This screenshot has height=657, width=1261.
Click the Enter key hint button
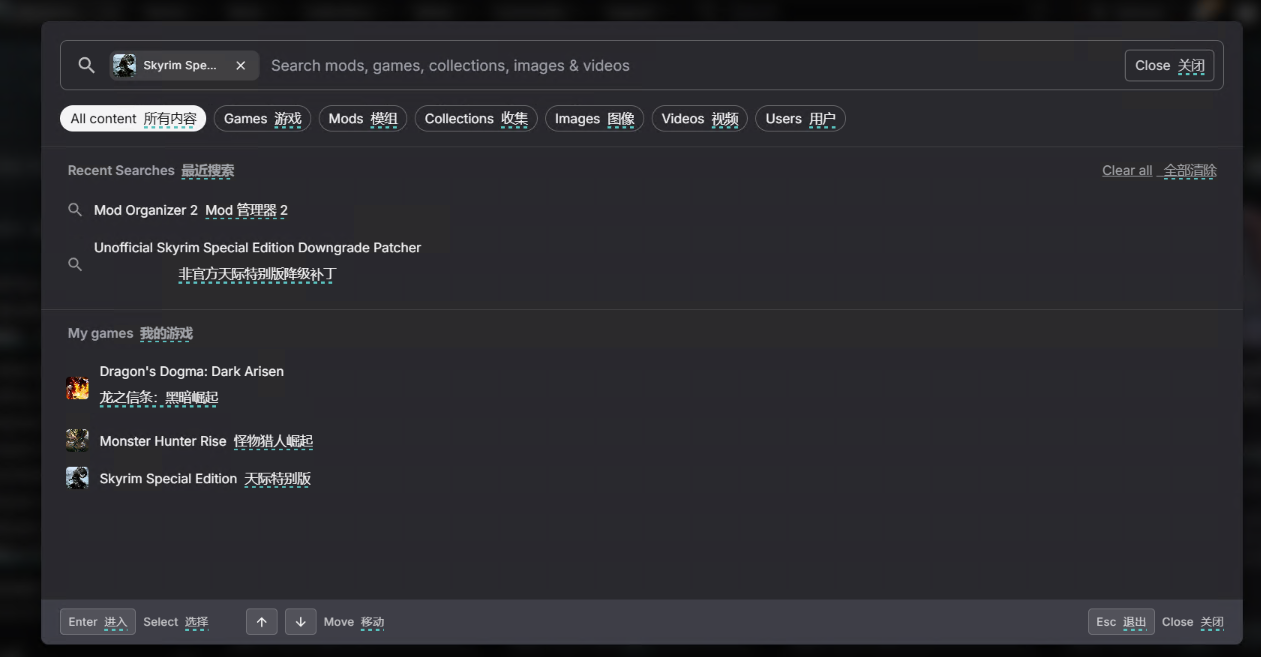coord(98,622)
